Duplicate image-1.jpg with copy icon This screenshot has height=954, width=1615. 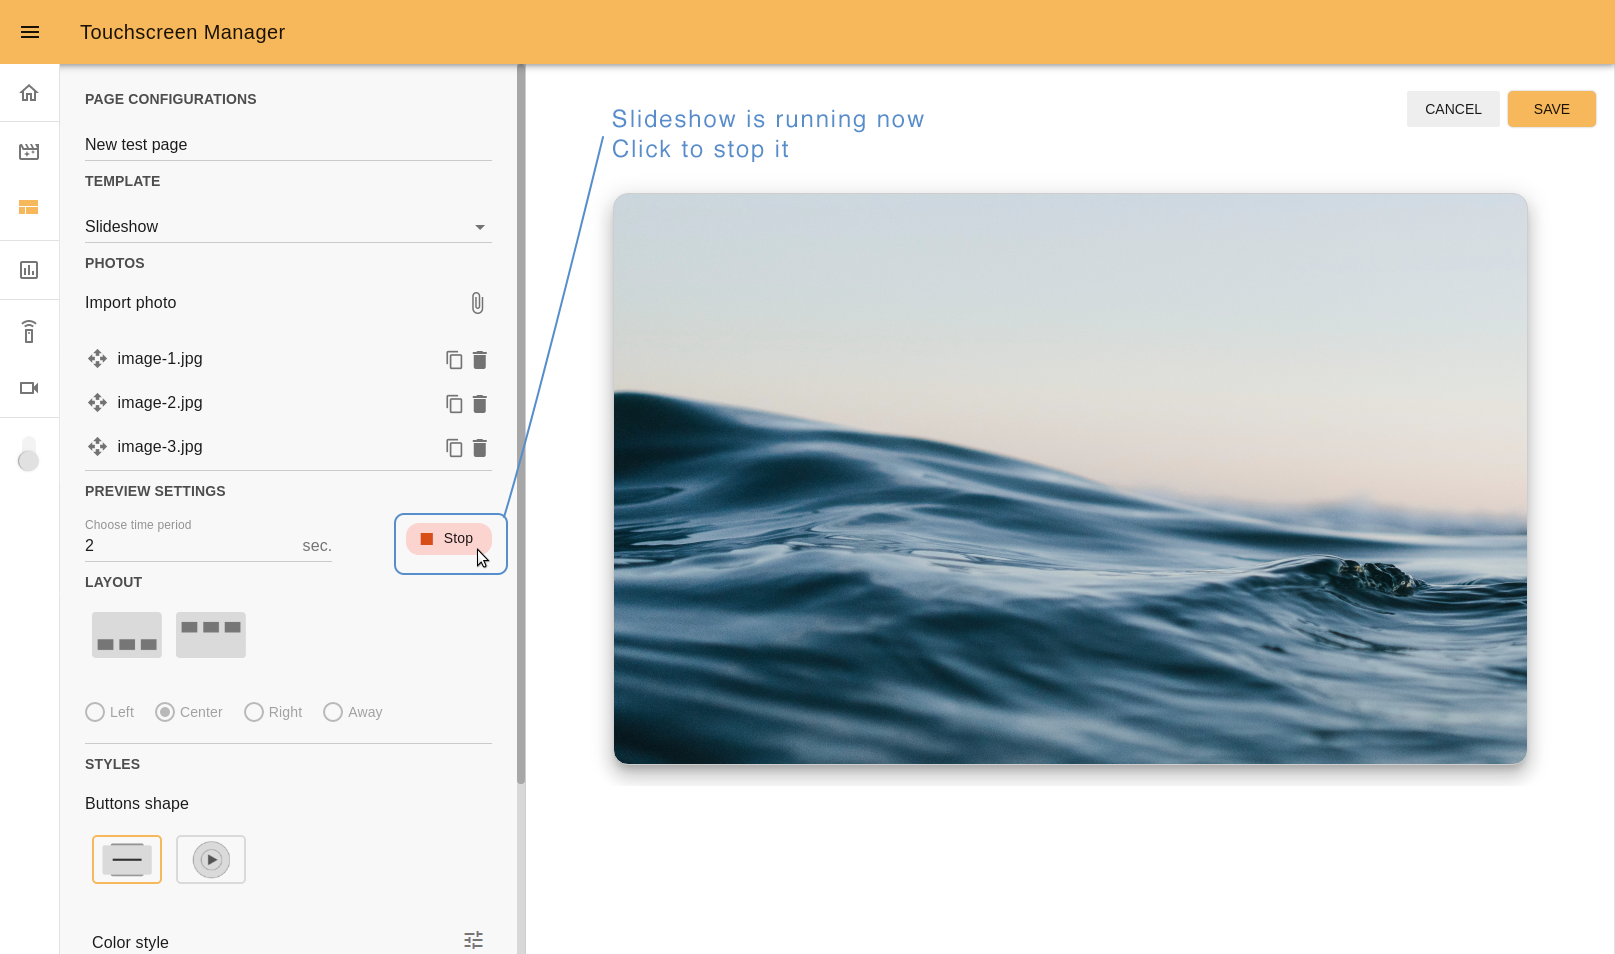tap(454, 359)
